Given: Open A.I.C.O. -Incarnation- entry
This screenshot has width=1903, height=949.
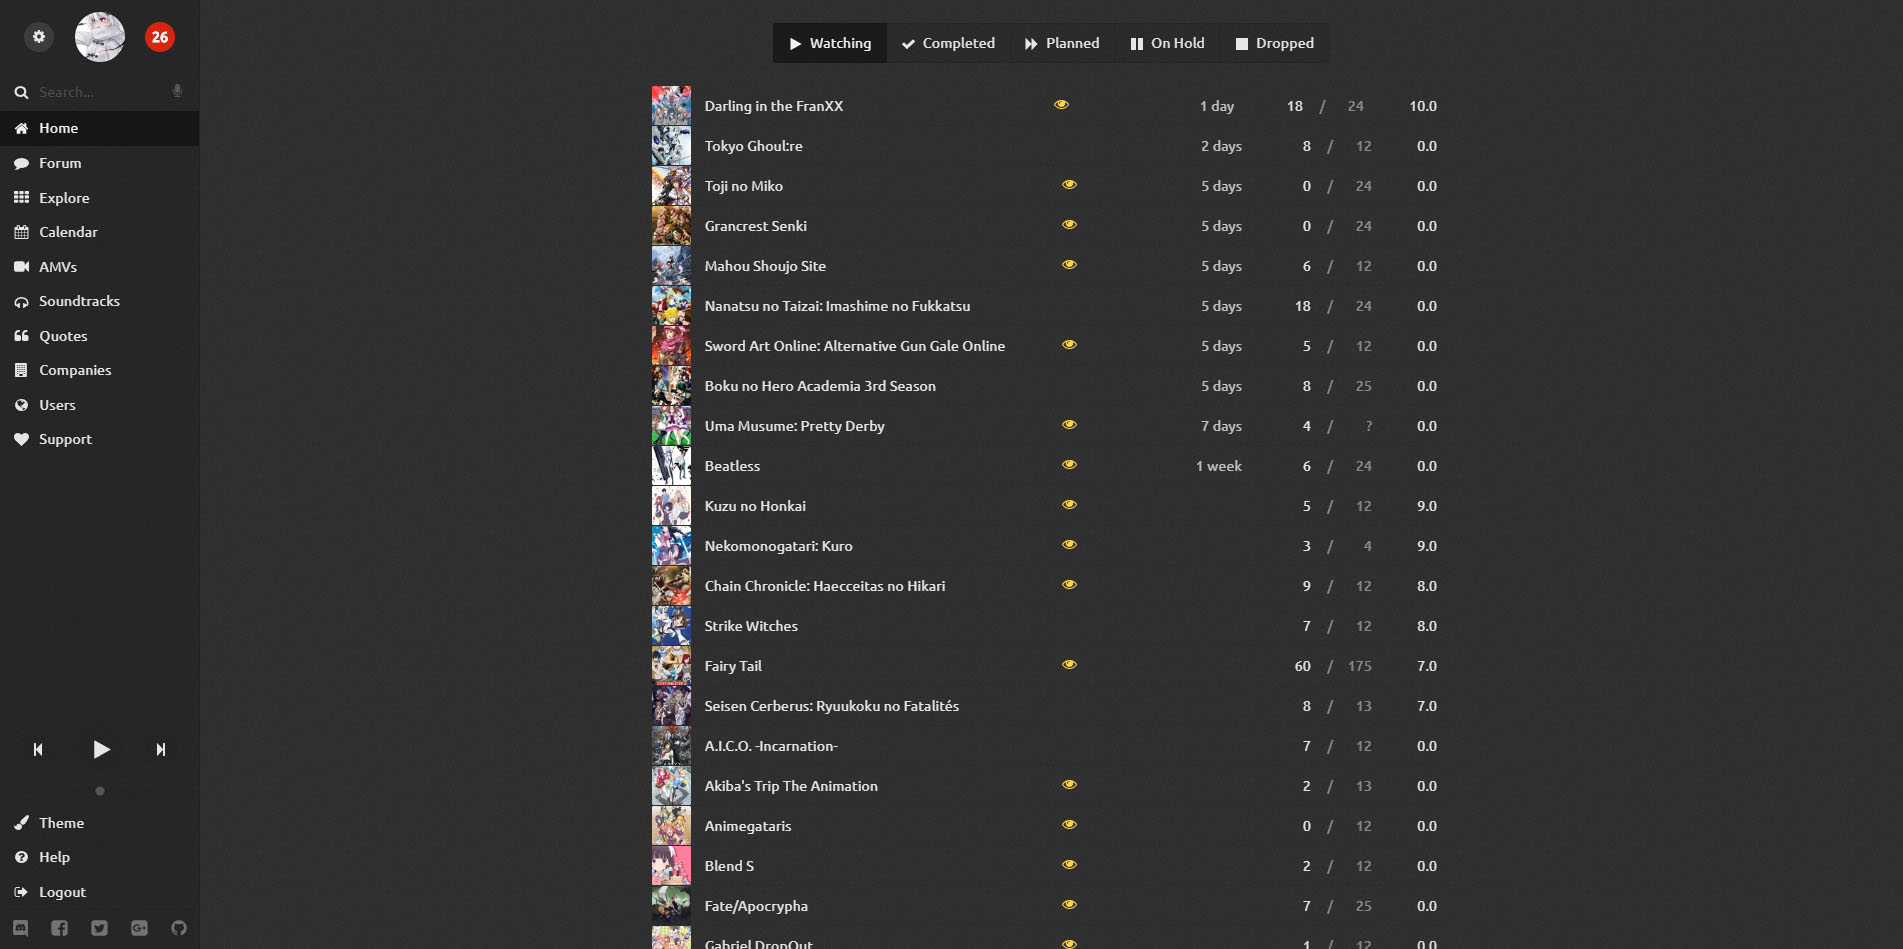Looking at the screenshot, I should coord(771,746).
